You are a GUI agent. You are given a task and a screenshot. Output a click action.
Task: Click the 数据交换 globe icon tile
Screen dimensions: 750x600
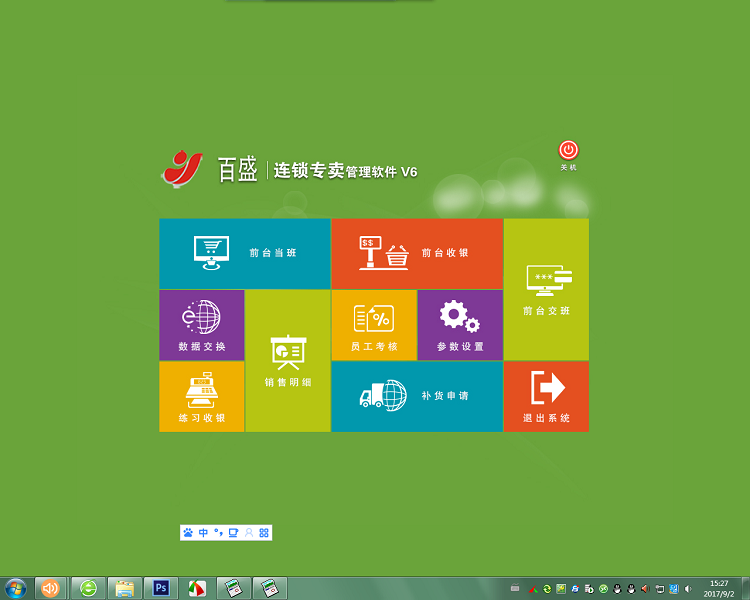(x=201, y=325)
